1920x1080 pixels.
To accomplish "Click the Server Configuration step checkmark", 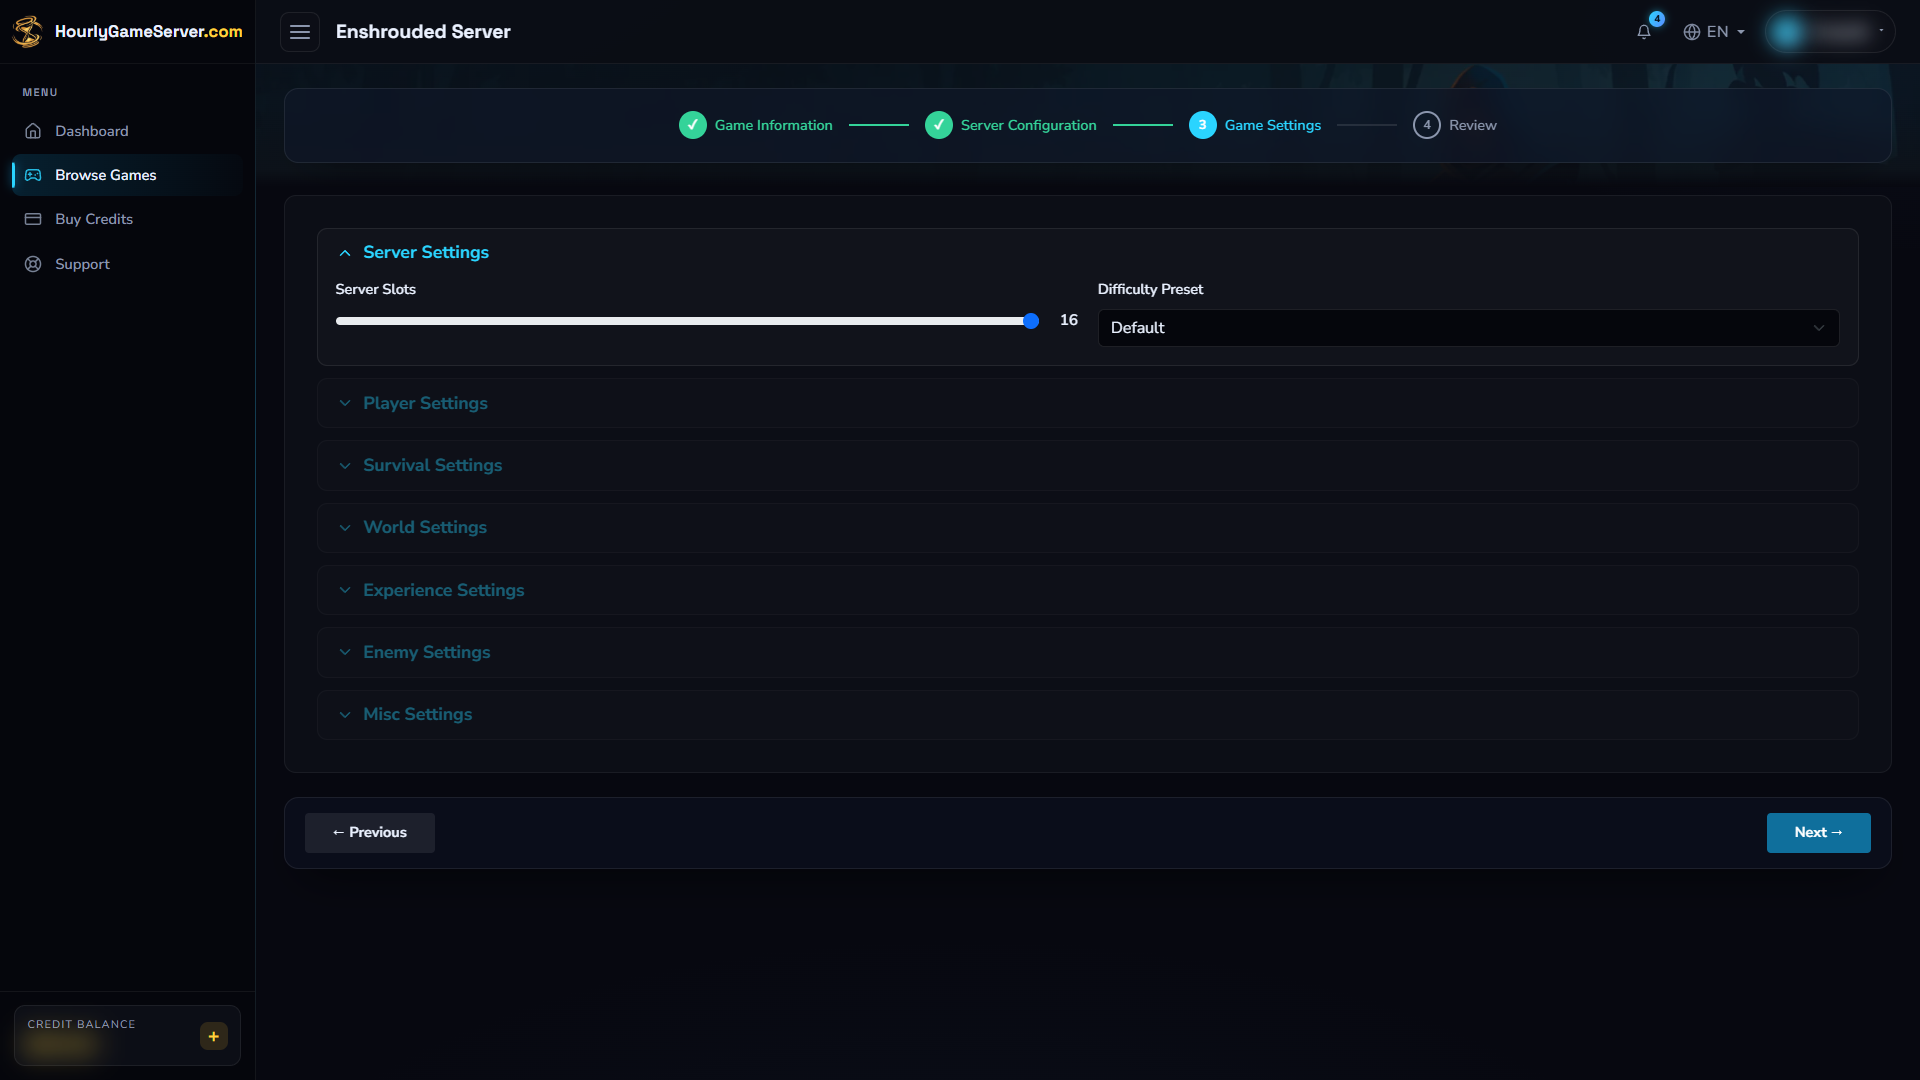I will [939, 125].
